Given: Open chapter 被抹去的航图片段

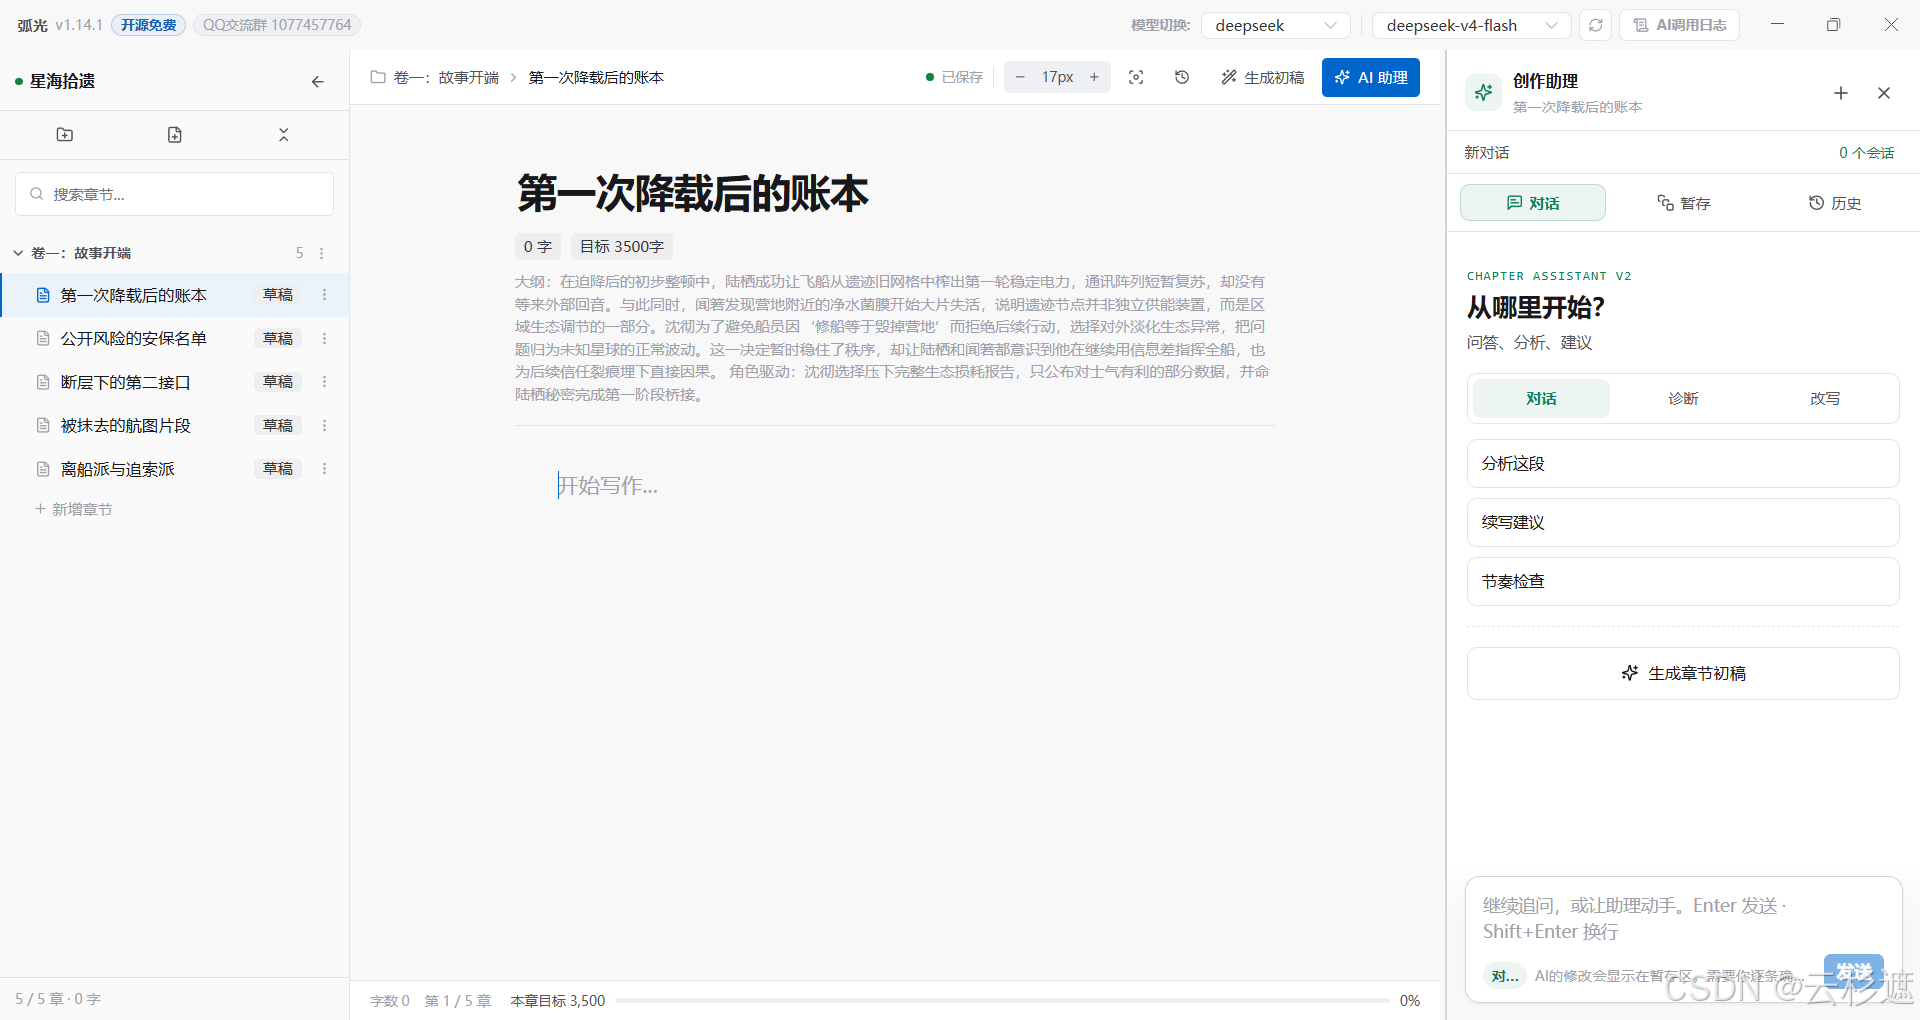Looking at the screenshot, I should pos(126,426).
